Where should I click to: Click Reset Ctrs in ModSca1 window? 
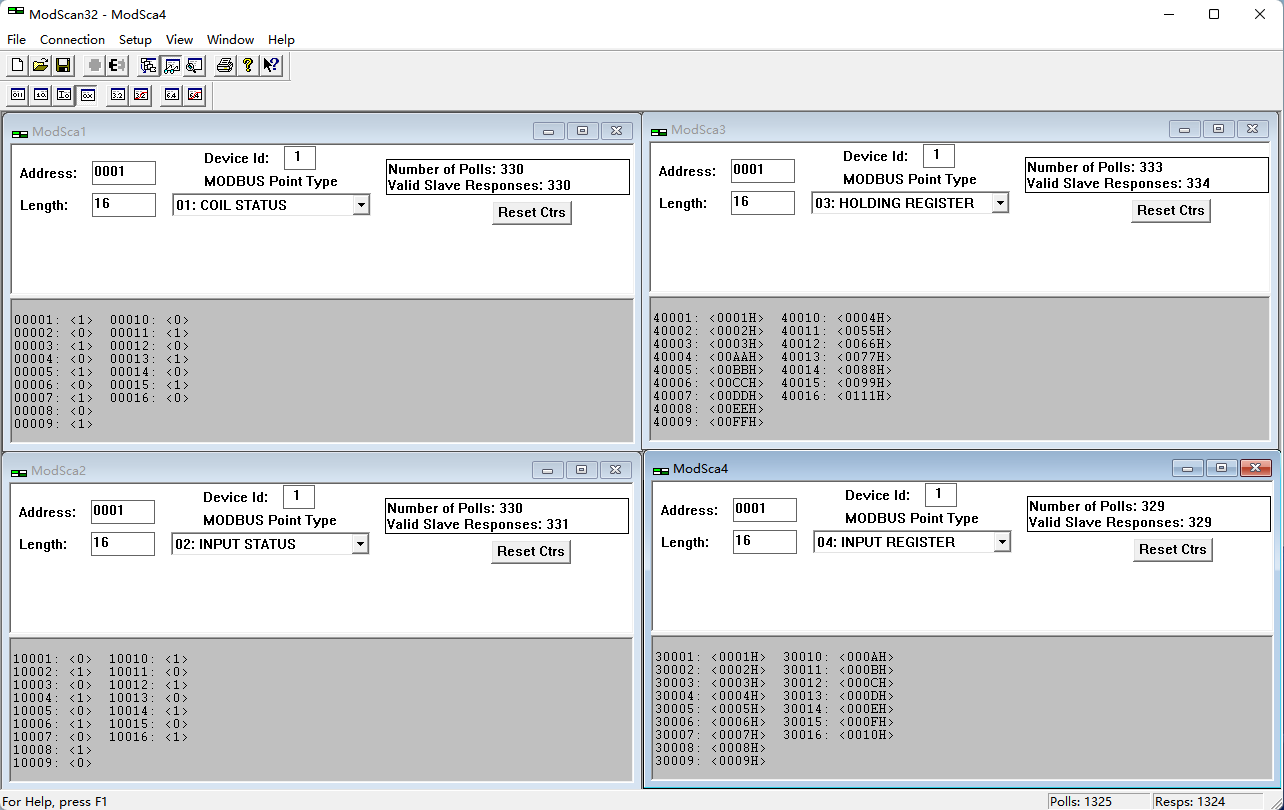coord(532,213)
